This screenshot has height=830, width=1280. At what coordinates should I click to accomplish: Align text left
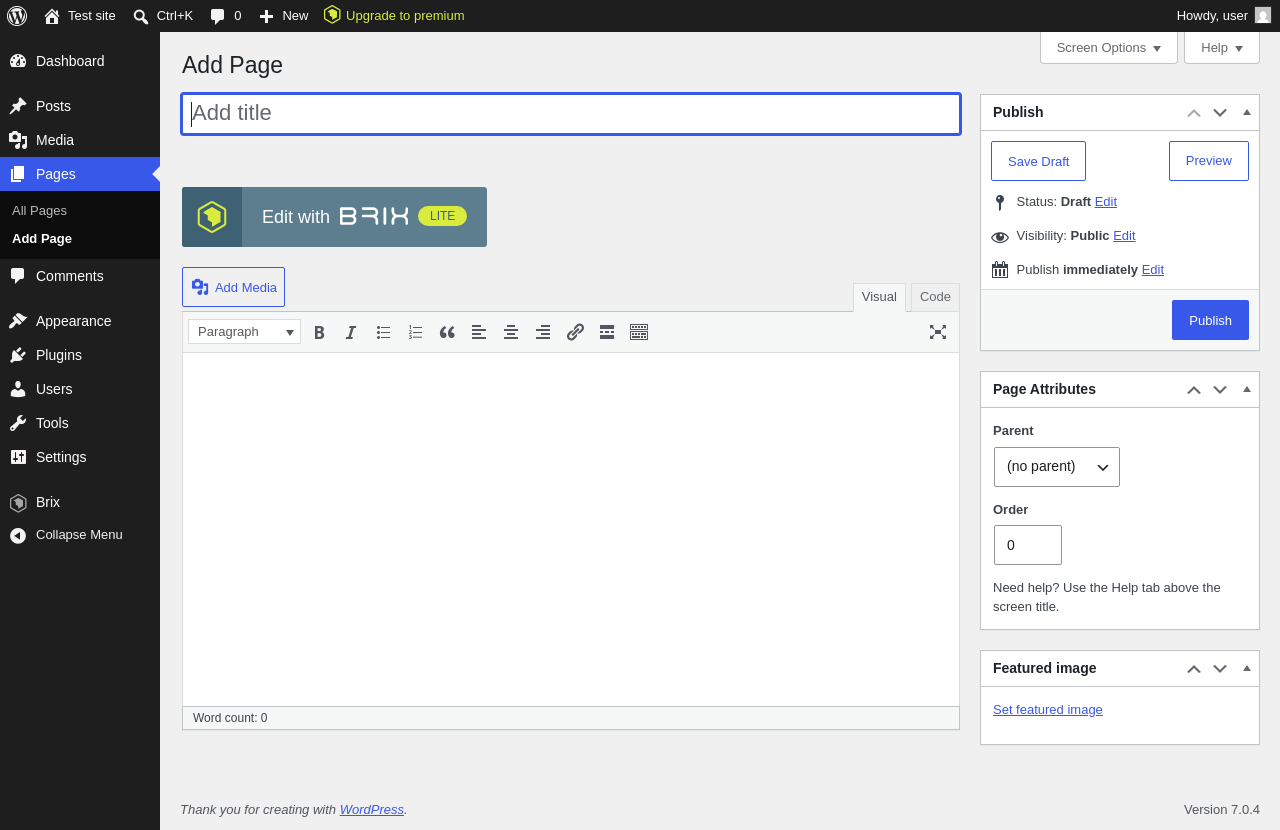[479, 332]
